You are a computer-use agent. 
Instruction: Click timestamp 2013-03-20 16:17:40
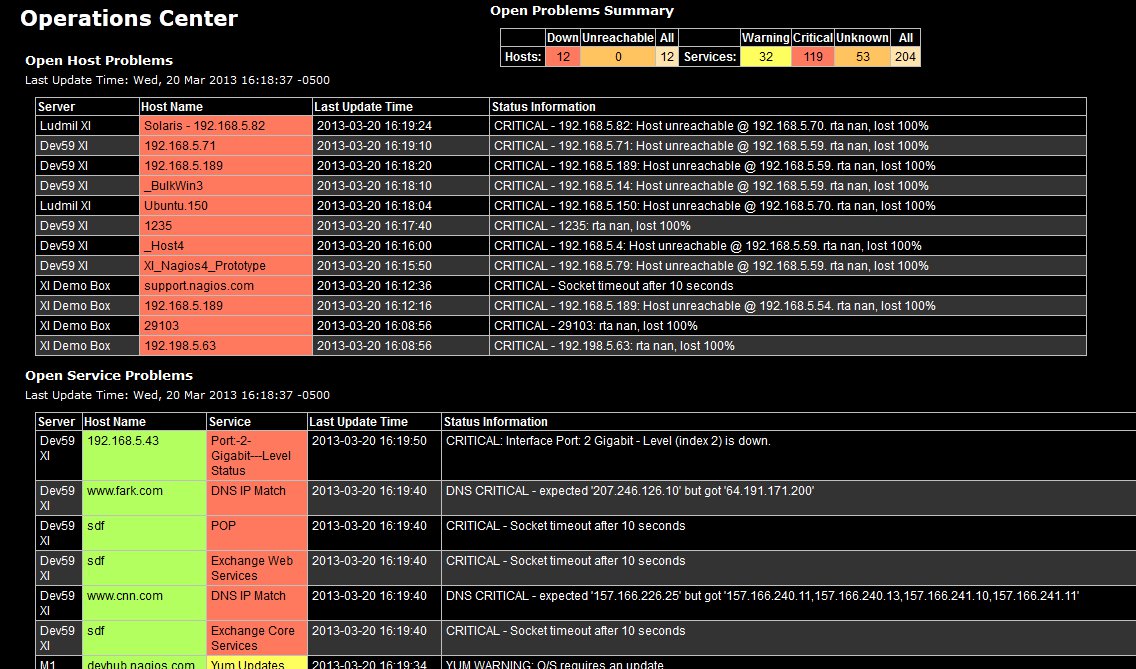click(x=375, y=225)
